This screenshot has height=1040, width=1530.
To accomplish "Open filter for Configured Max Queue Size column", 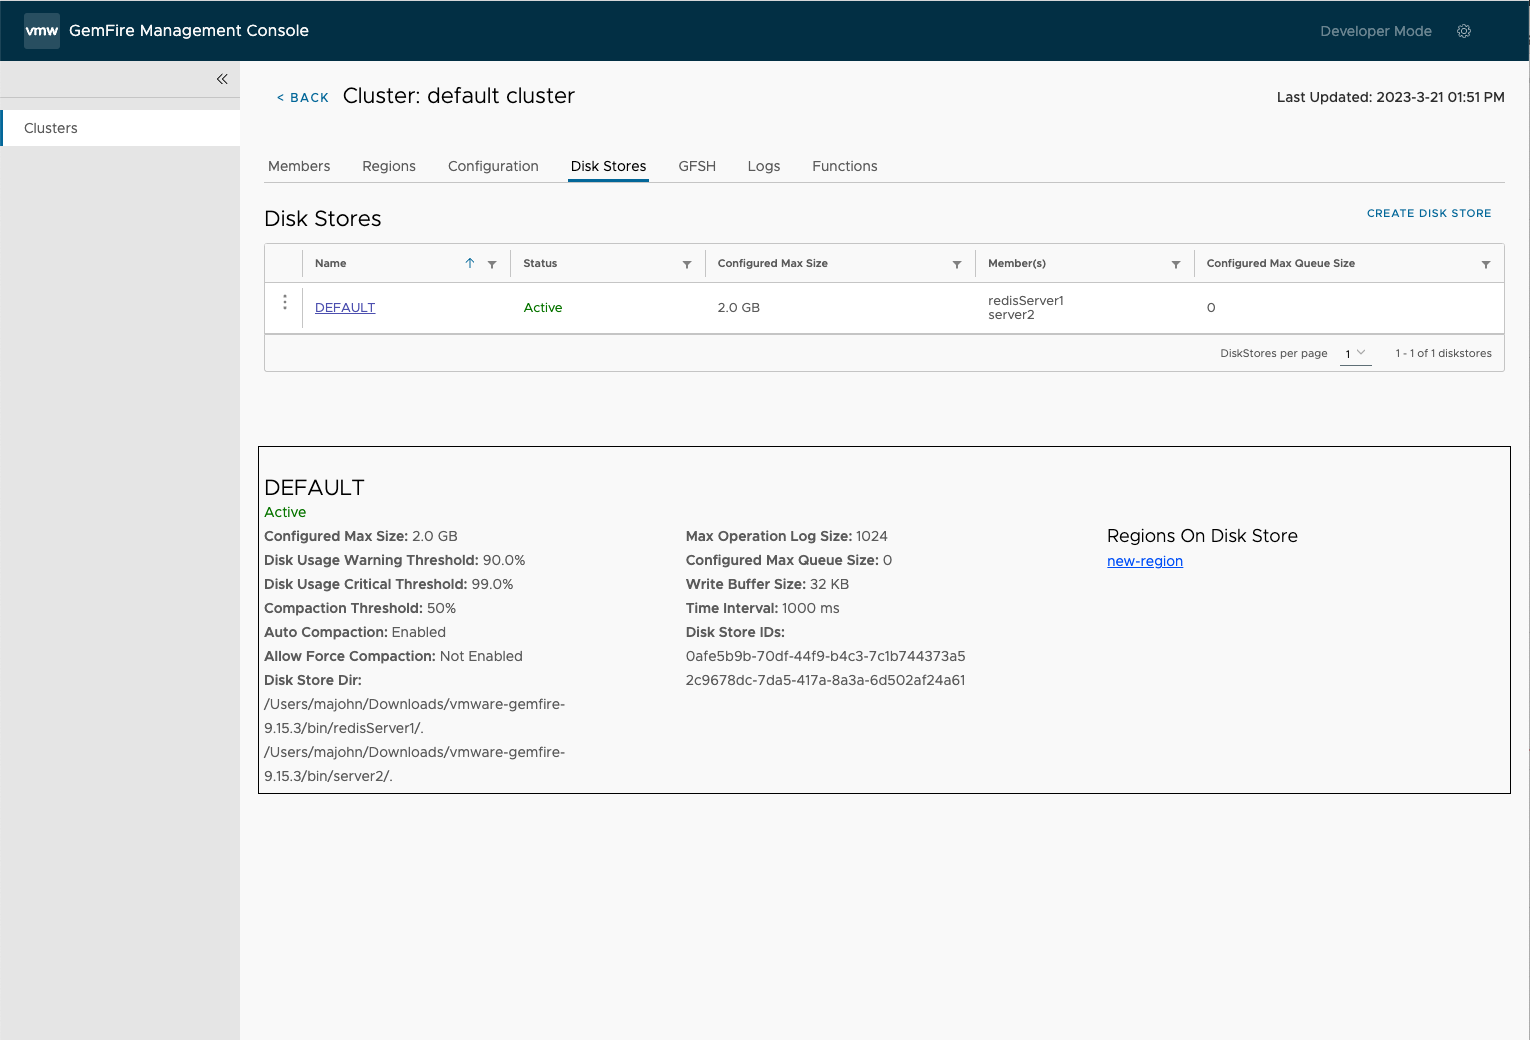I will point(1486,264).
